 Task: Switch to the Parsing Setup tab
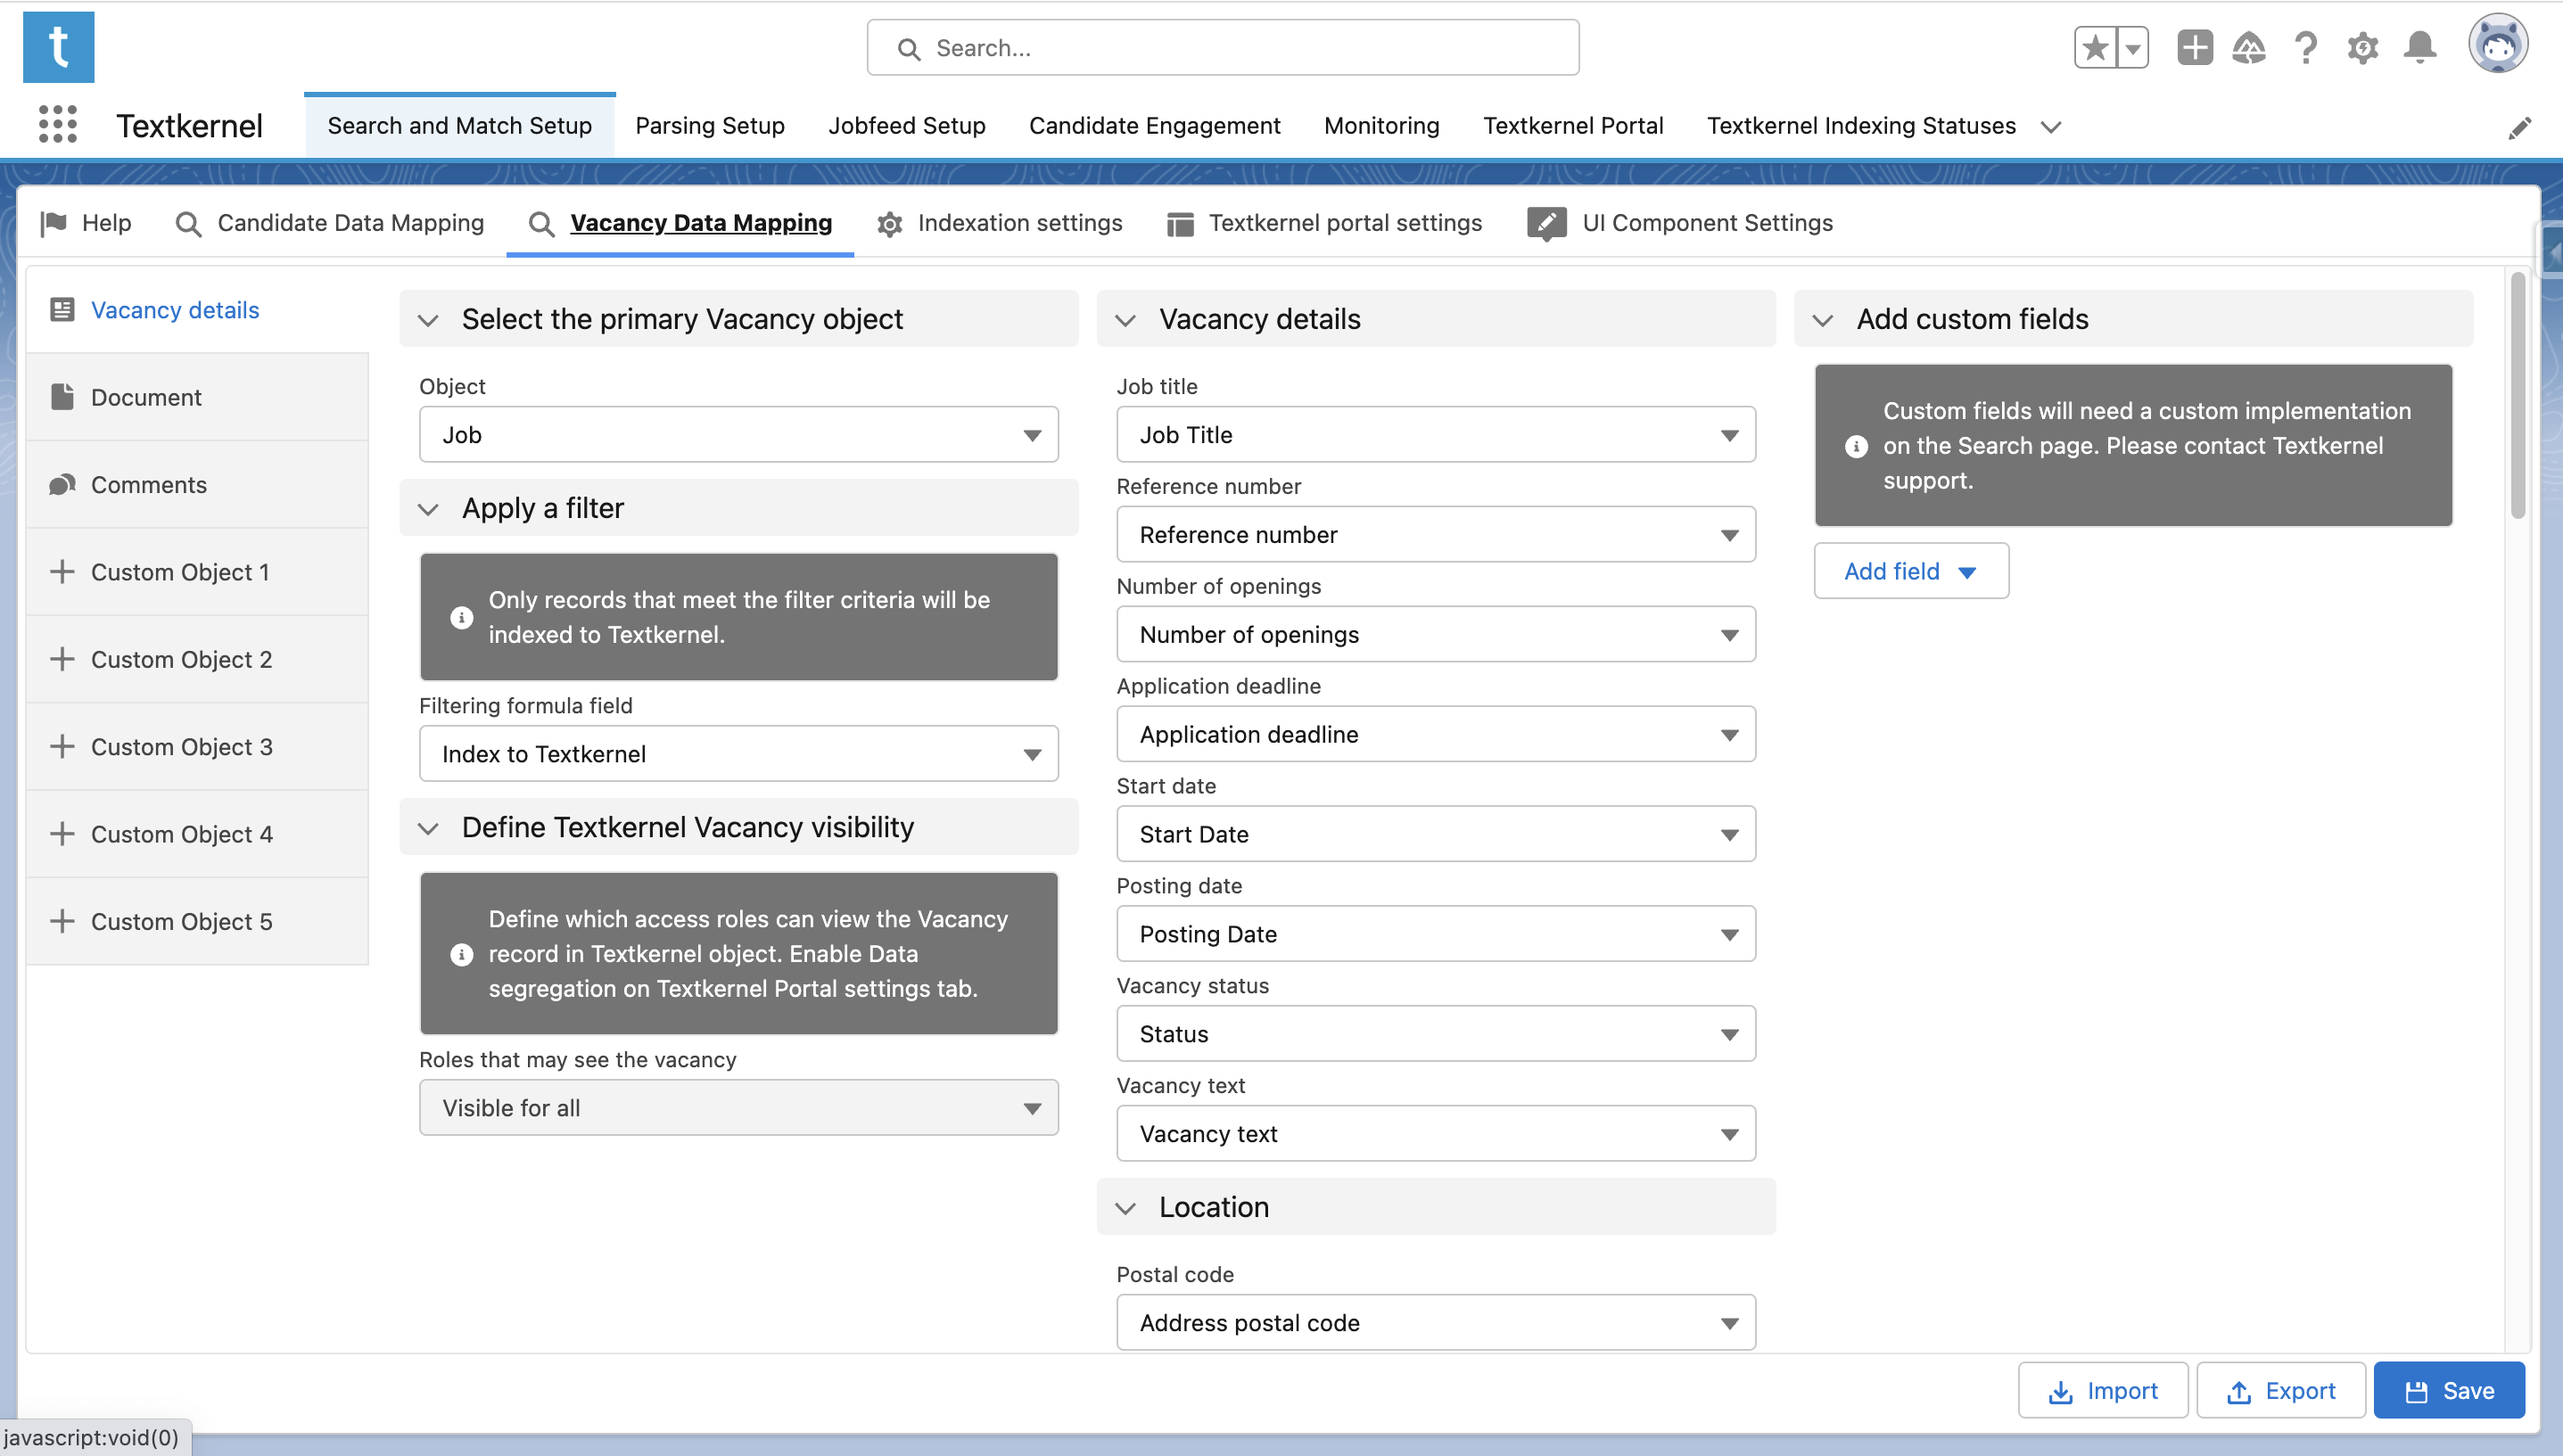(710, 126)
